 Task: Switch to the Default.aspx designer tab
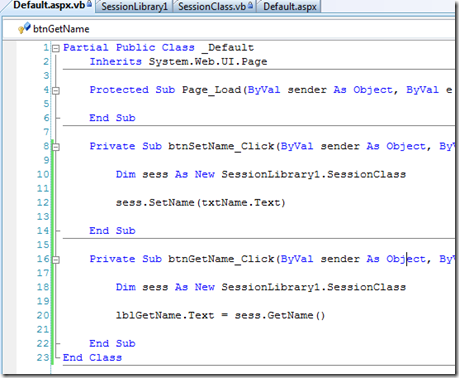click(x=289, y=6)
